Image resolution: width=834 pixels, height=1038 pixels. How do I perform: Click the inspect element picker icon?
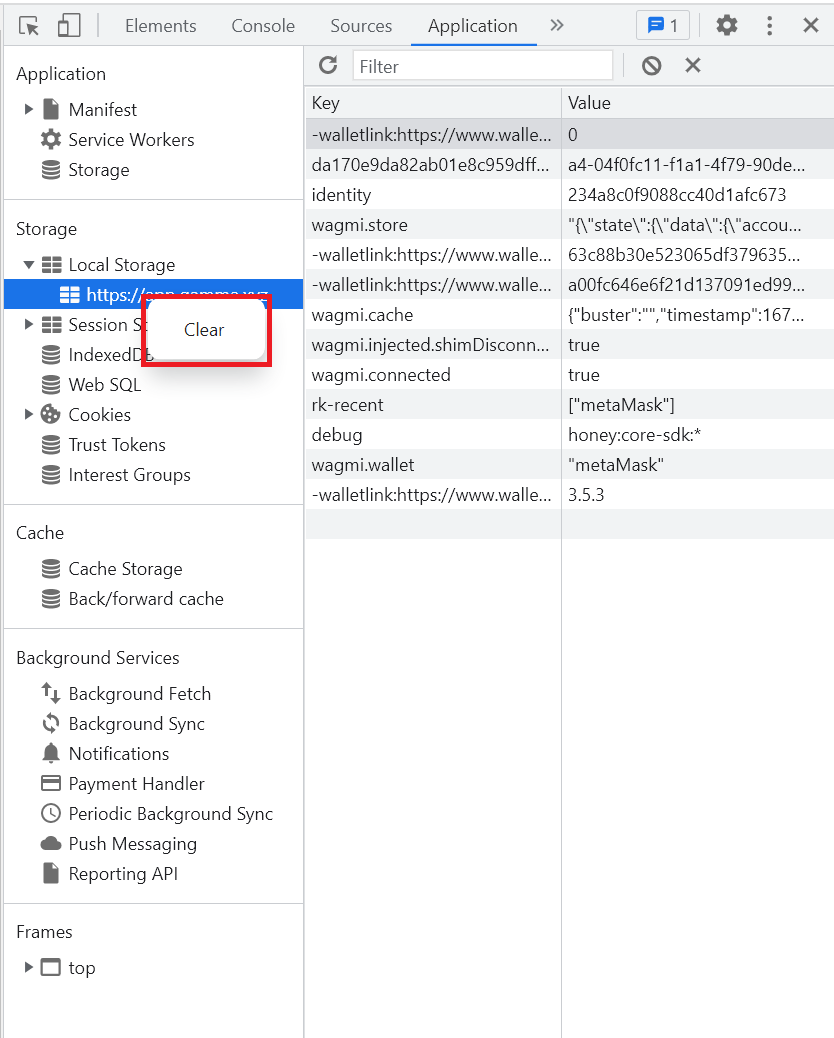29,26
